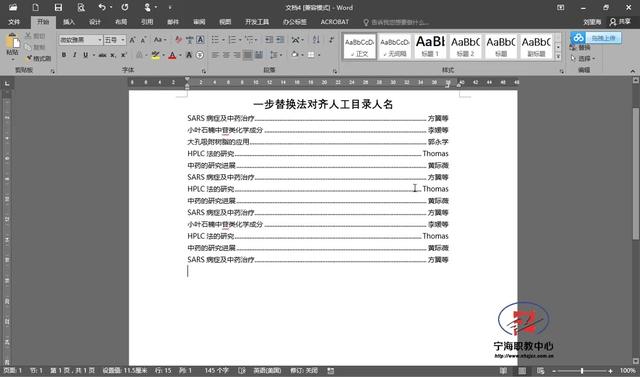Click the font color red A button

[x=172, y=55]
